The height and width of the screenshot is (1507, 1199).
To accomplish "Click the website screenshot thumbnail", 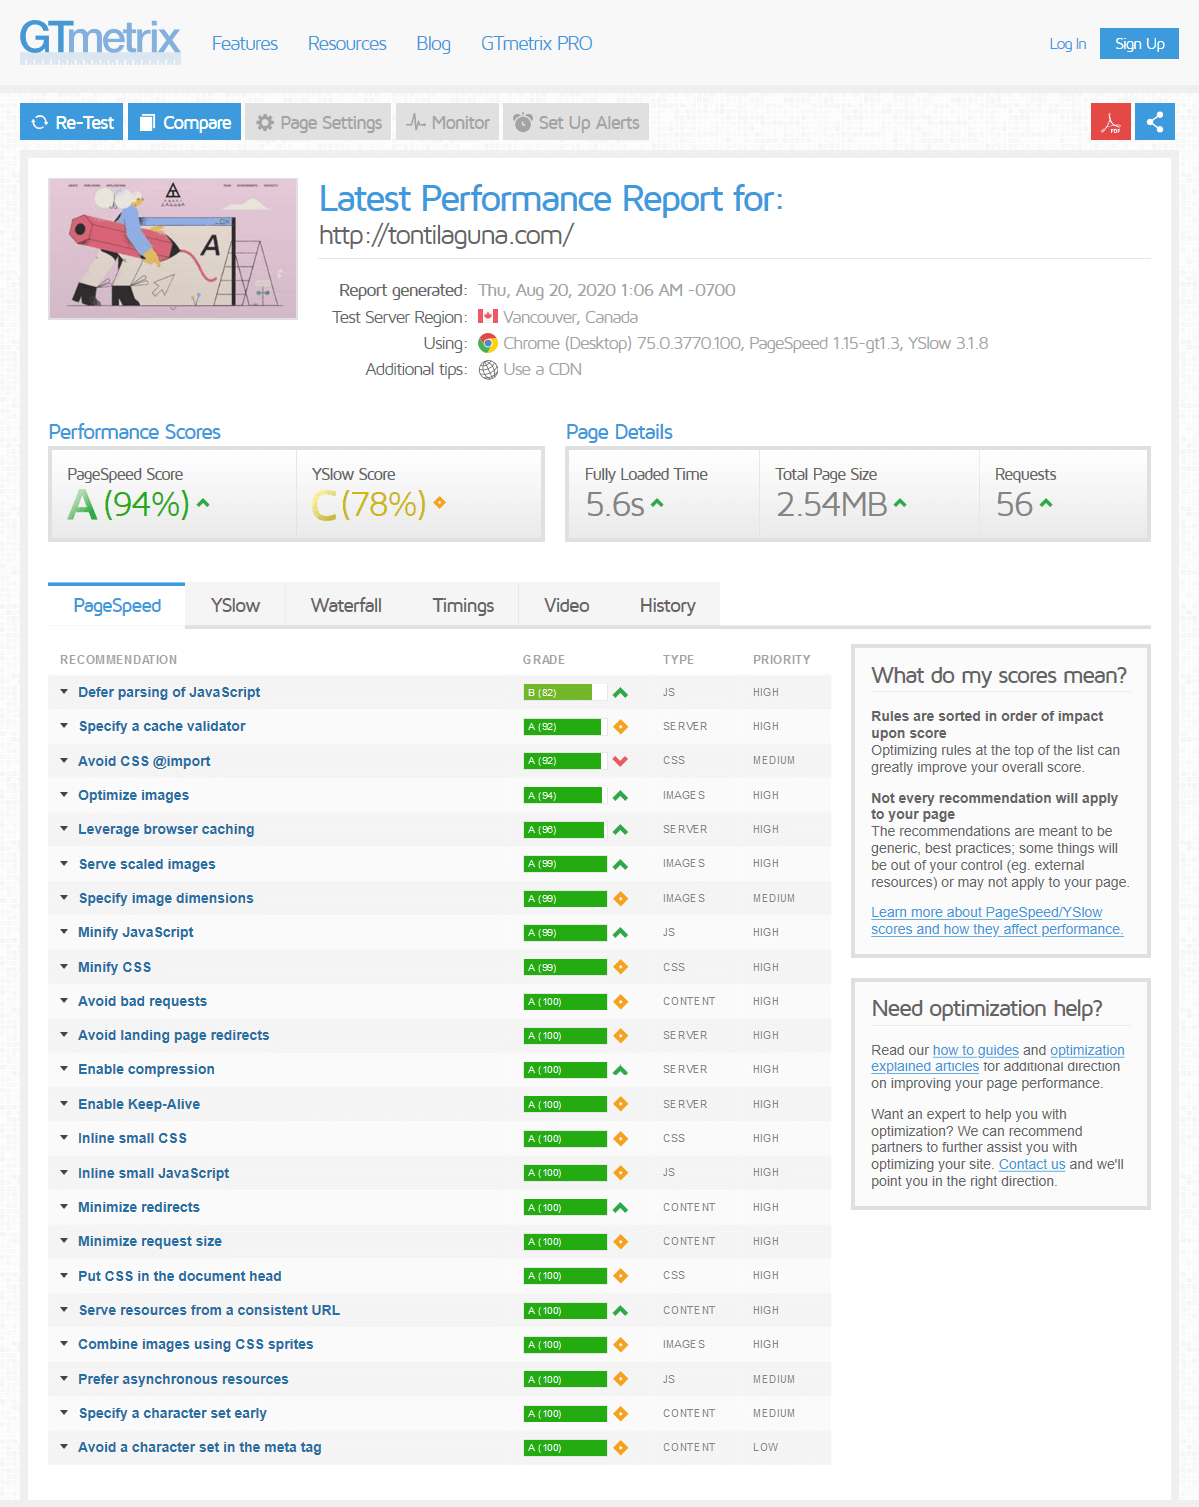I will (173, 249).
